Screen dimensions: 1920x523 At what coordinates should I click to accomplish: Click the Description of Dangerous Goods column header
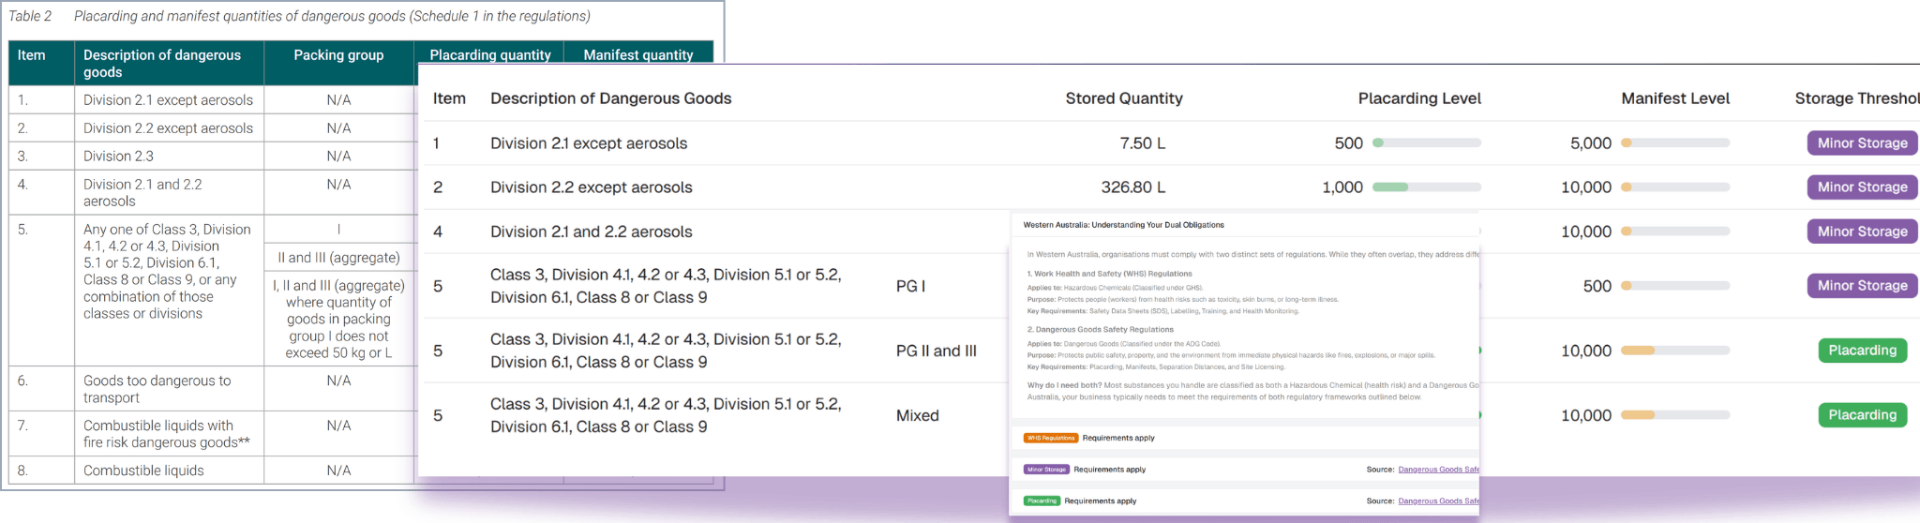[x=611, y=98]
